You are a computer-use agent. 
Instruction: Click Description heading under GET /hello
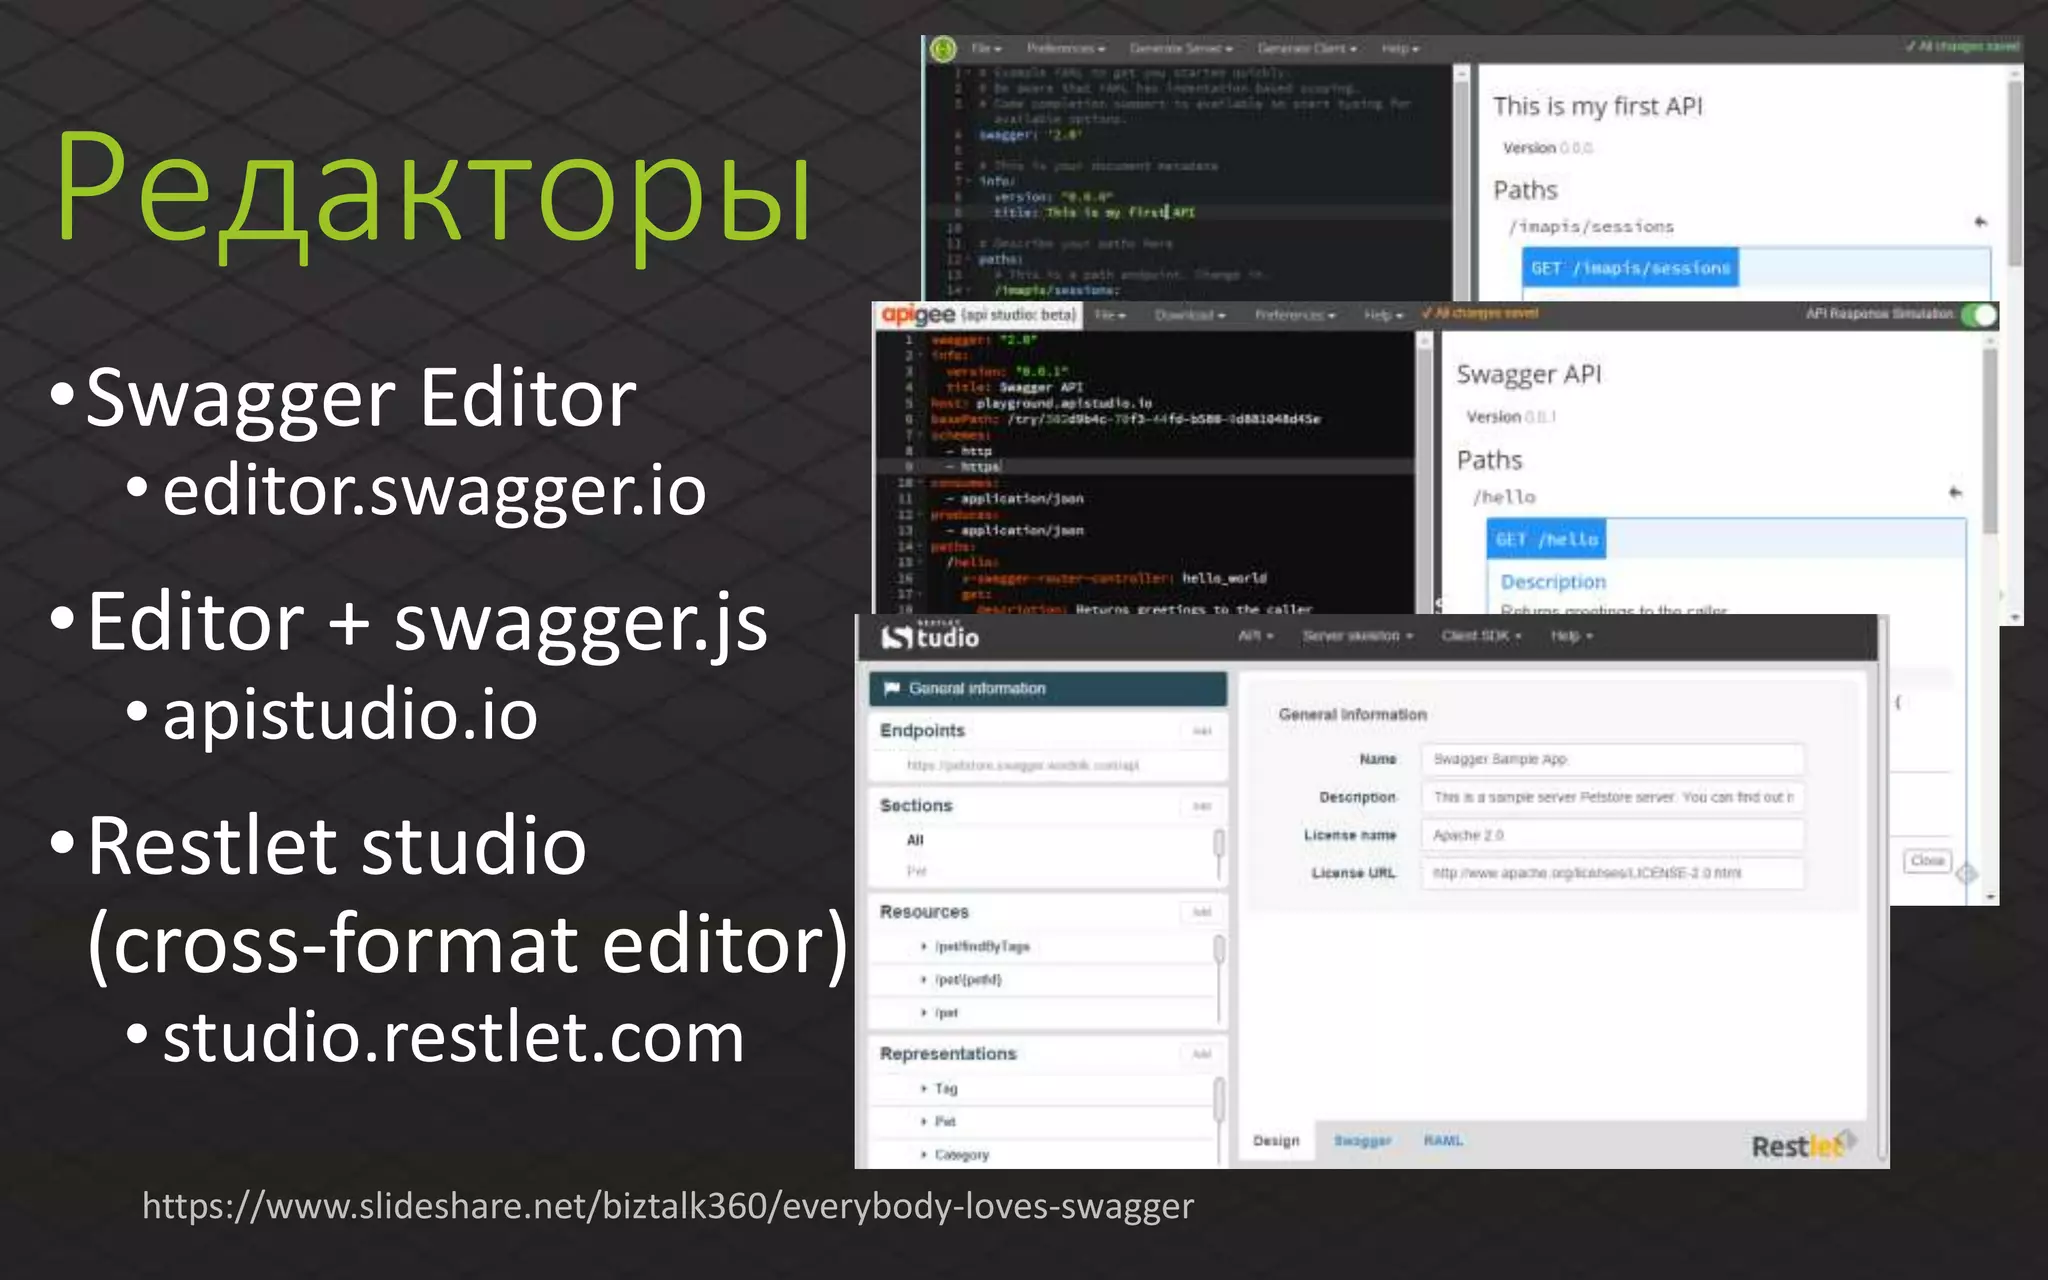pyautogui.click(x=1553, y=582)
